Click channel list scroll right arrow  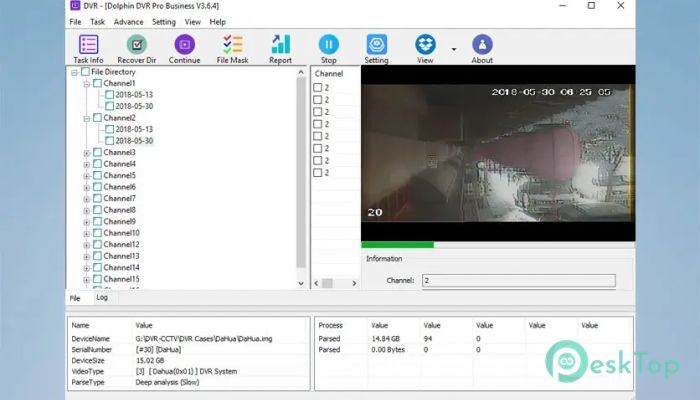pos(354,283)
